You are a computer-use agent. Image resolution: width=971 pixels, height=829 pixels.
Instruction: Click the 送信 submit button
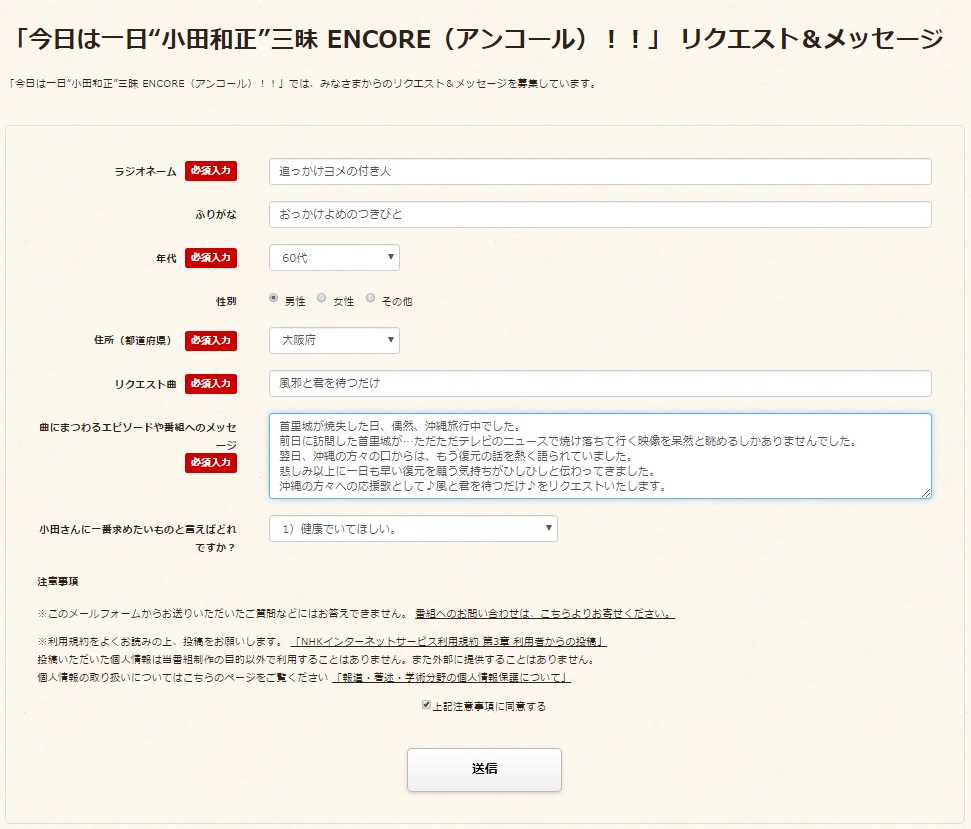pyautogui.click(x=484, y=770)
